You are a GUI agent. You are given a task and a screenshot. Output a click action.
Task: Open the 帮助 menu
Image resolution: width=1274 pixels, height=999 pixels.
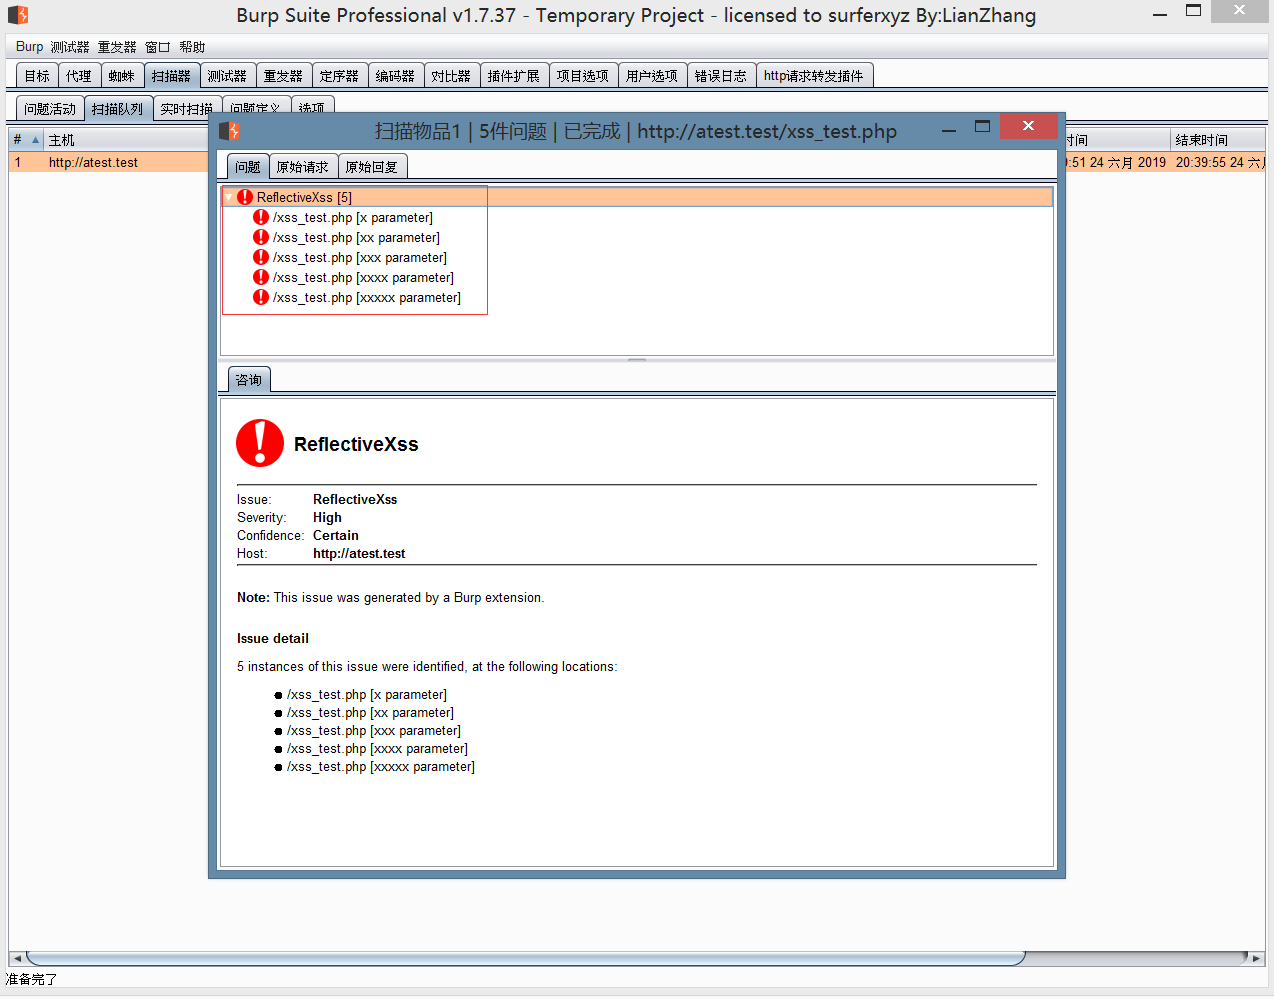192,47
